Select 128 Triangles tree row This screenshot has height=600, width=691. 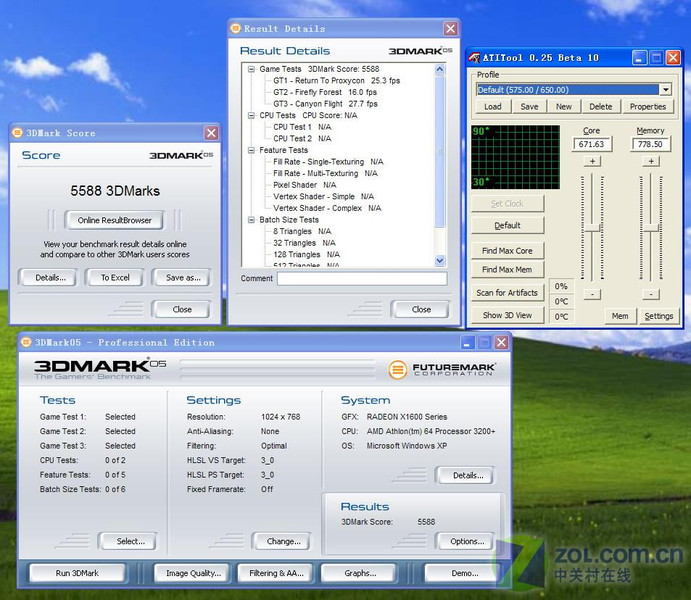(306, 255)
